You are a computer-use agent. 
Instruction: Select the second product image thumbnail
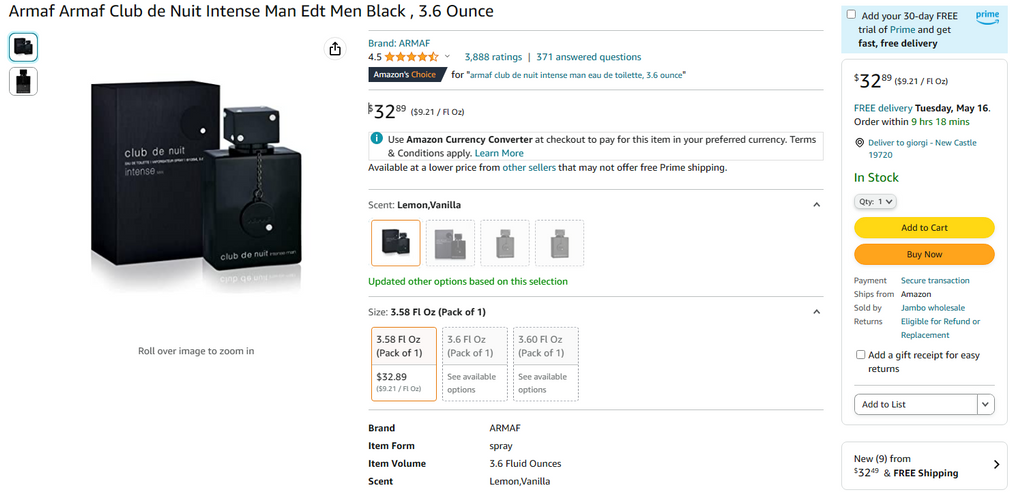23,81
